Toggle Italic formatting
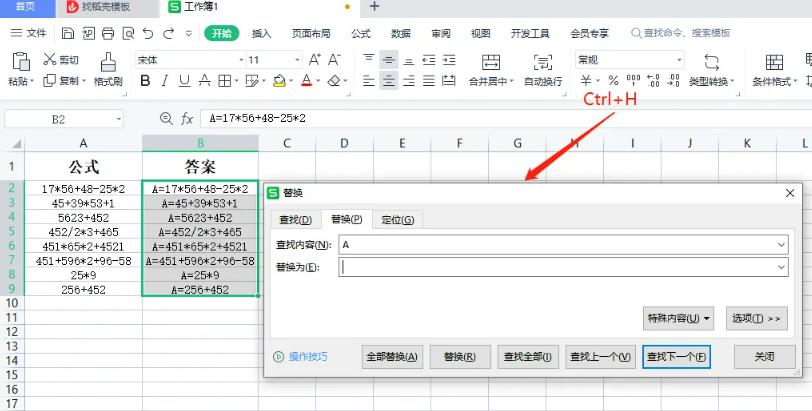The width and height of the screenshot is (812, 411). pos(165,81)
